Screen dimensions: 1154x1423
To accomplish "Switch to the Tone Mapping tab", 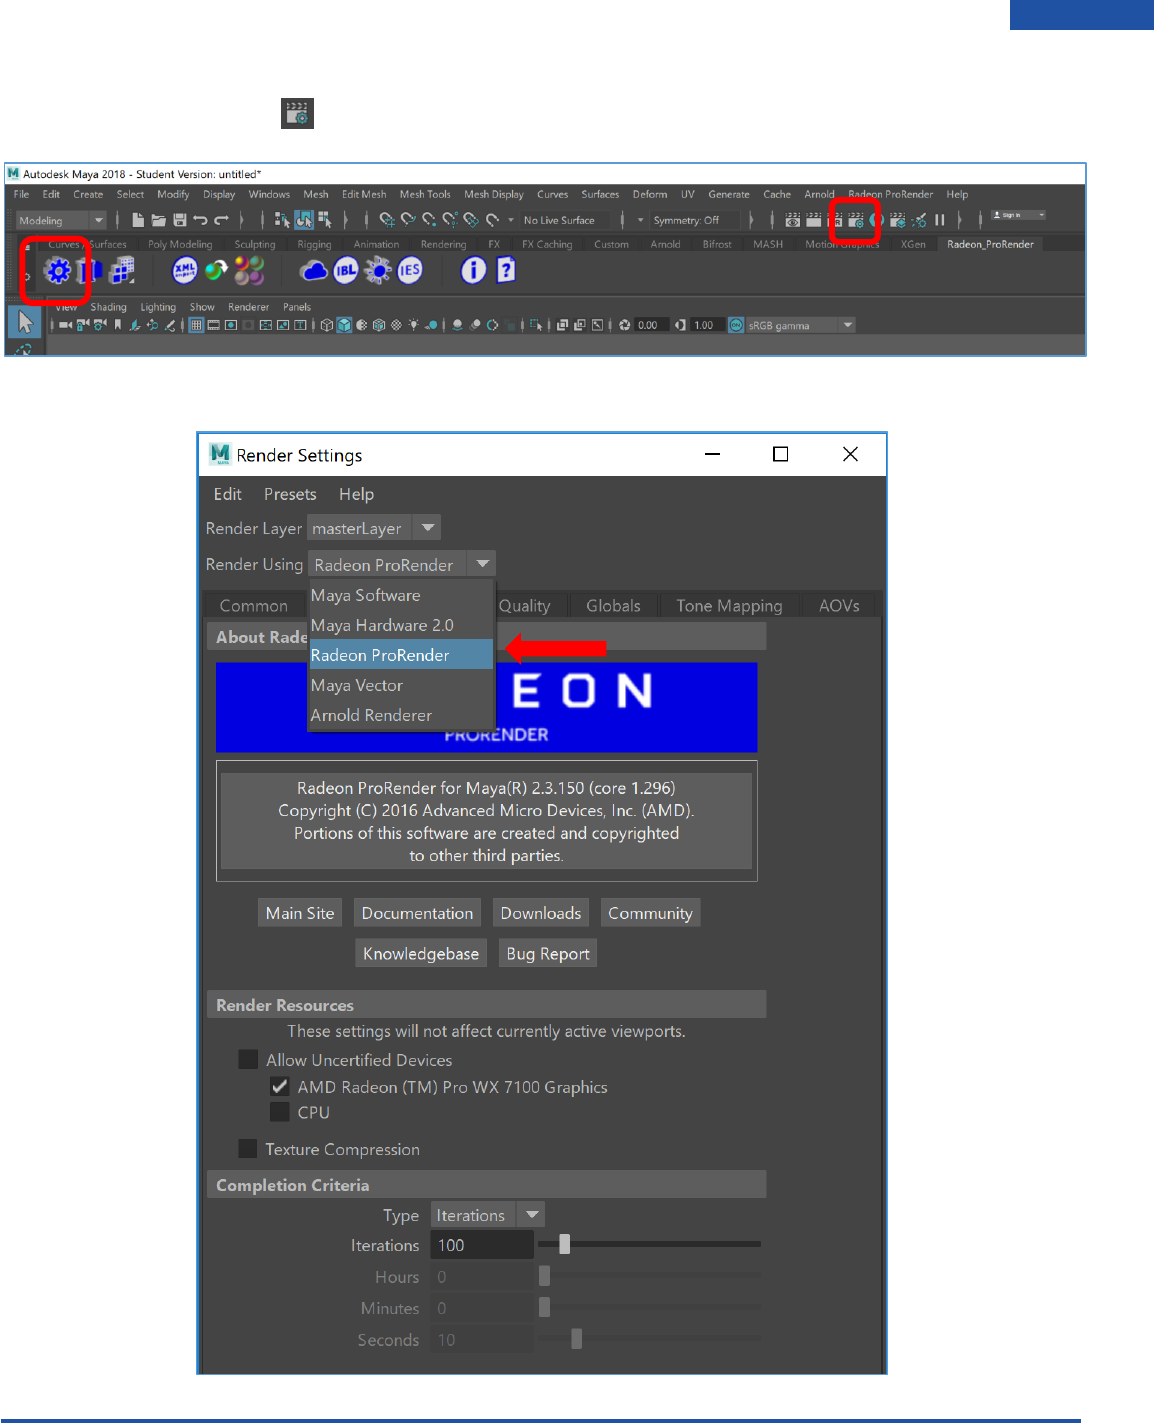I will [729, 605].
